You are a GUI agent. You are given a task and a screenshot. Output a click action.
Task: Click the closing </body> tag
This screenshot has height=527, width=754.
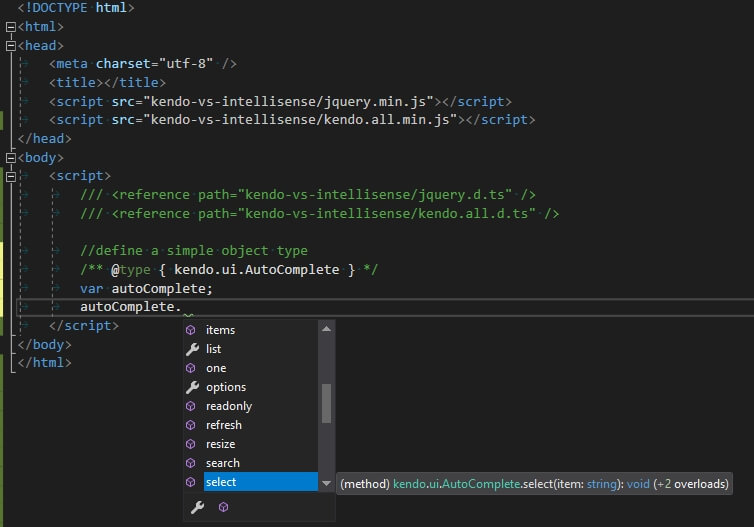[45, 345]
